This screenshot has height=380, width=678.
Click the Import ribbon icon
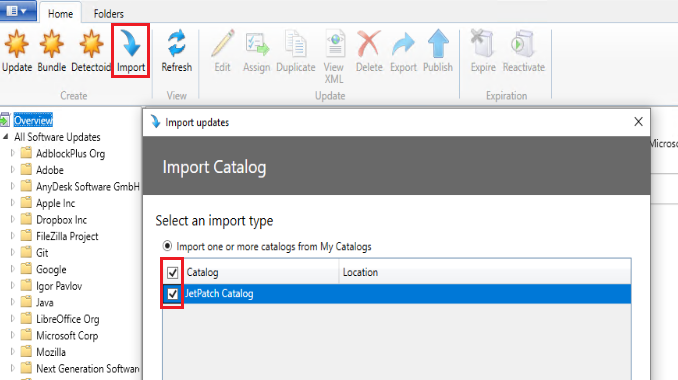pyautogui.click(x=131, y=43)
